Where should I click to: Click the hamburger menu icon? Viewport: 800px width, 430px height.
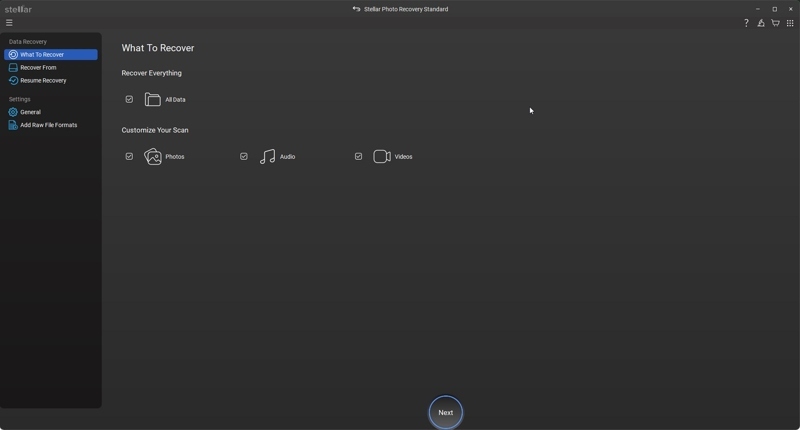click(x=9, y=23)
